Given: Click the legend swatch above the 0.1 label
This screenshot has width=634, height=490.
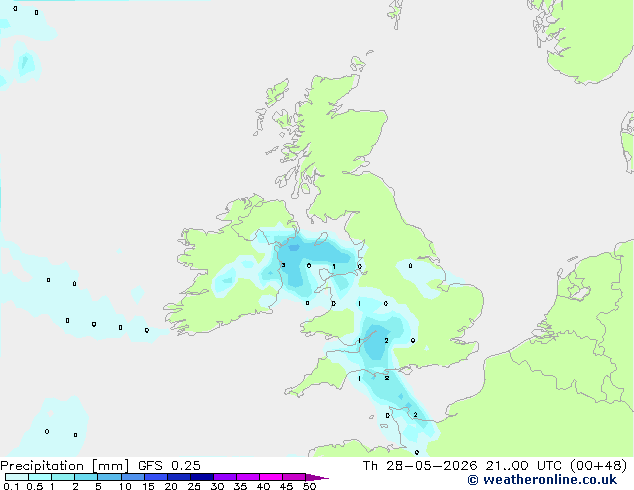Looking at the screenshot, I should point(17,477).
